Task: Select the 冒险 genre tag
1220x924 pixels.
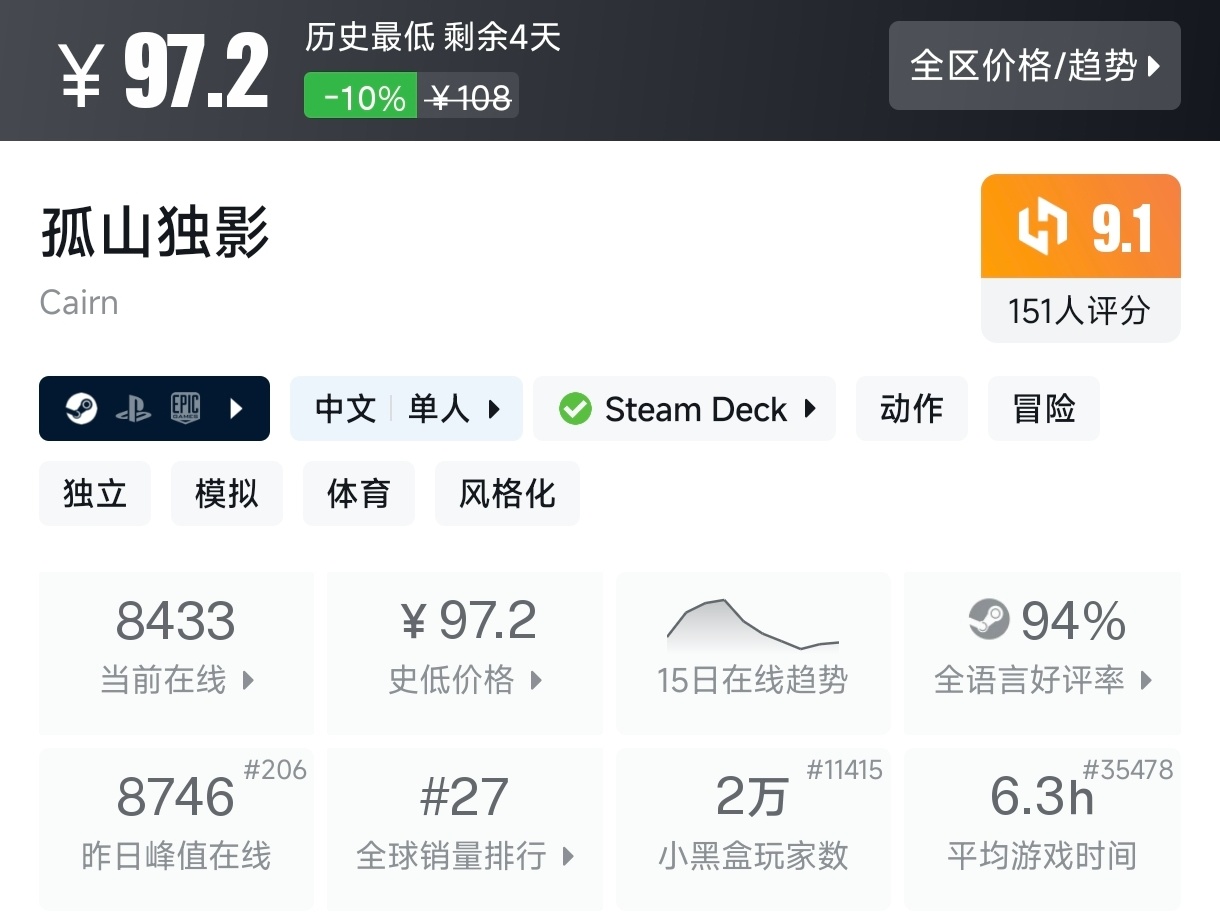Action: coord(1043,409)
